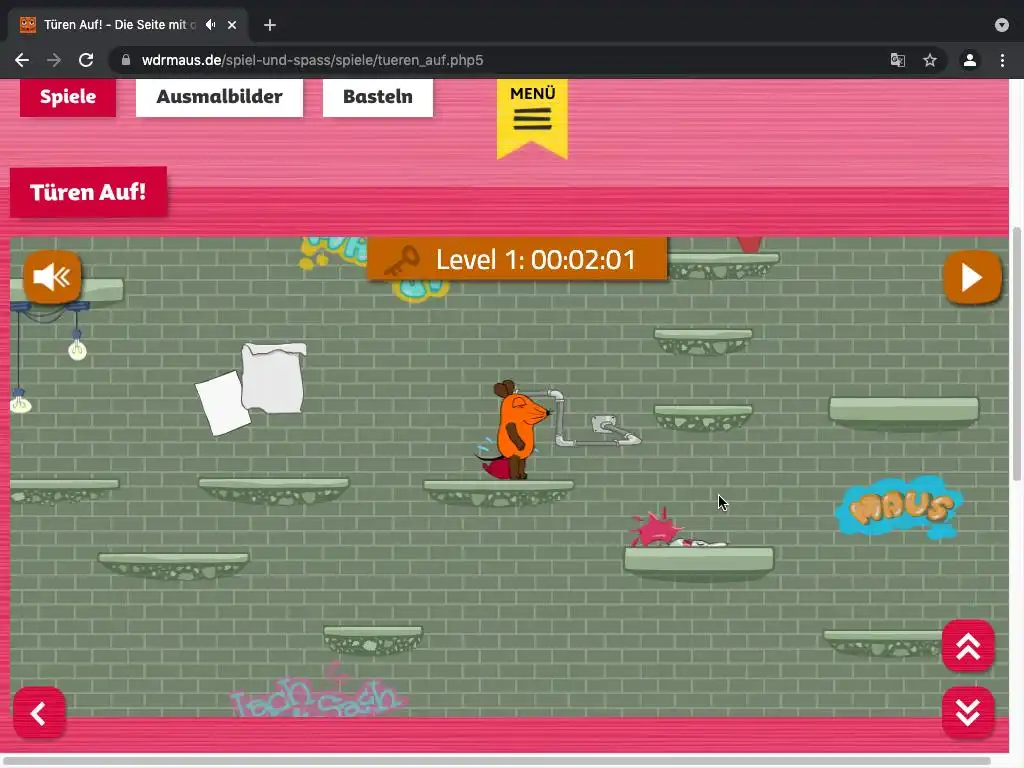Image resolution: width=1024 pixels, height=768 pixels.
Task: Click the horizontal page scrollbar
Action: click(496, 761)
